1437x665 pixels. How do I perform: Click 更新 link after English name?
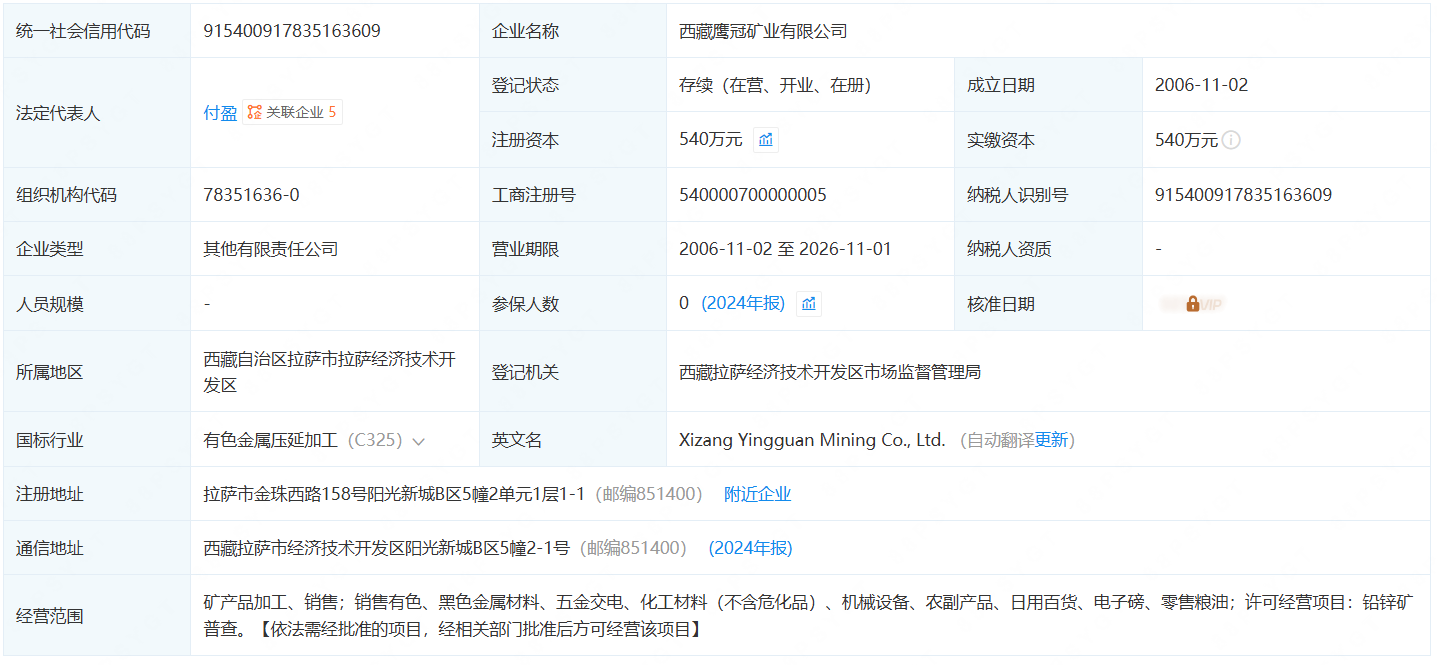(1051, 440)
